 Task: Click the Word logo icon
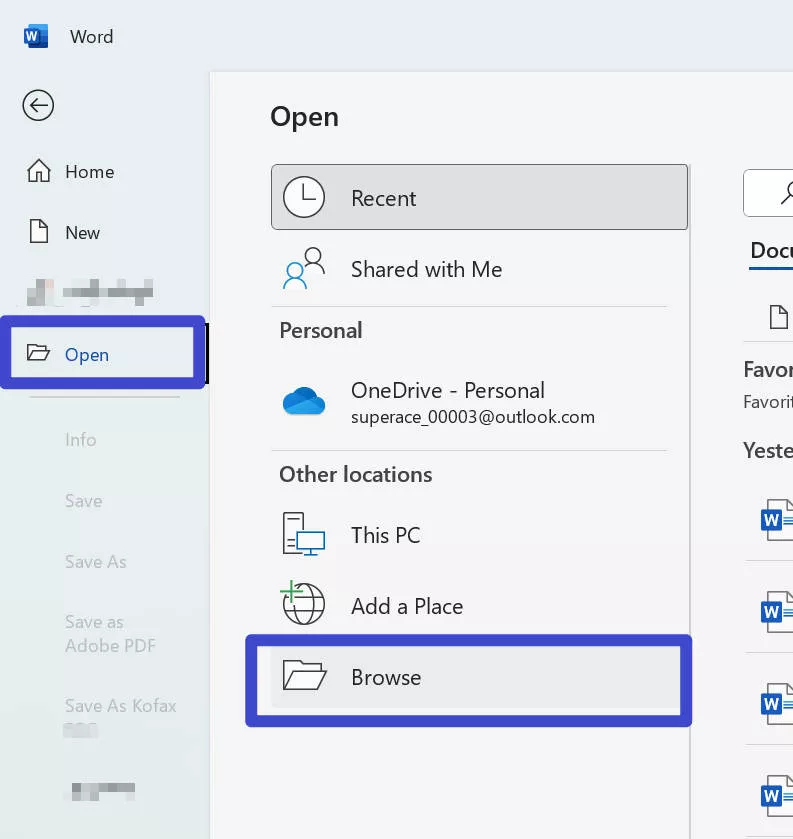(x=36, y=36)
